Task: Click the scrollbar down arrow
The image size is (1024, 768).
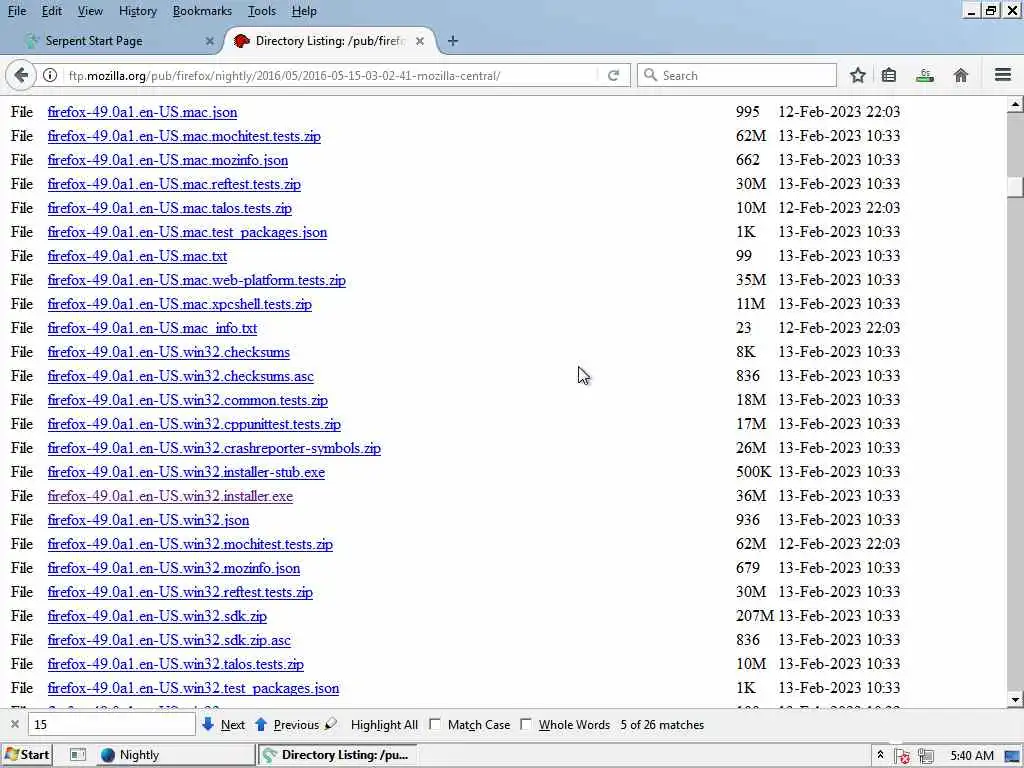Action: (1015, 699)
